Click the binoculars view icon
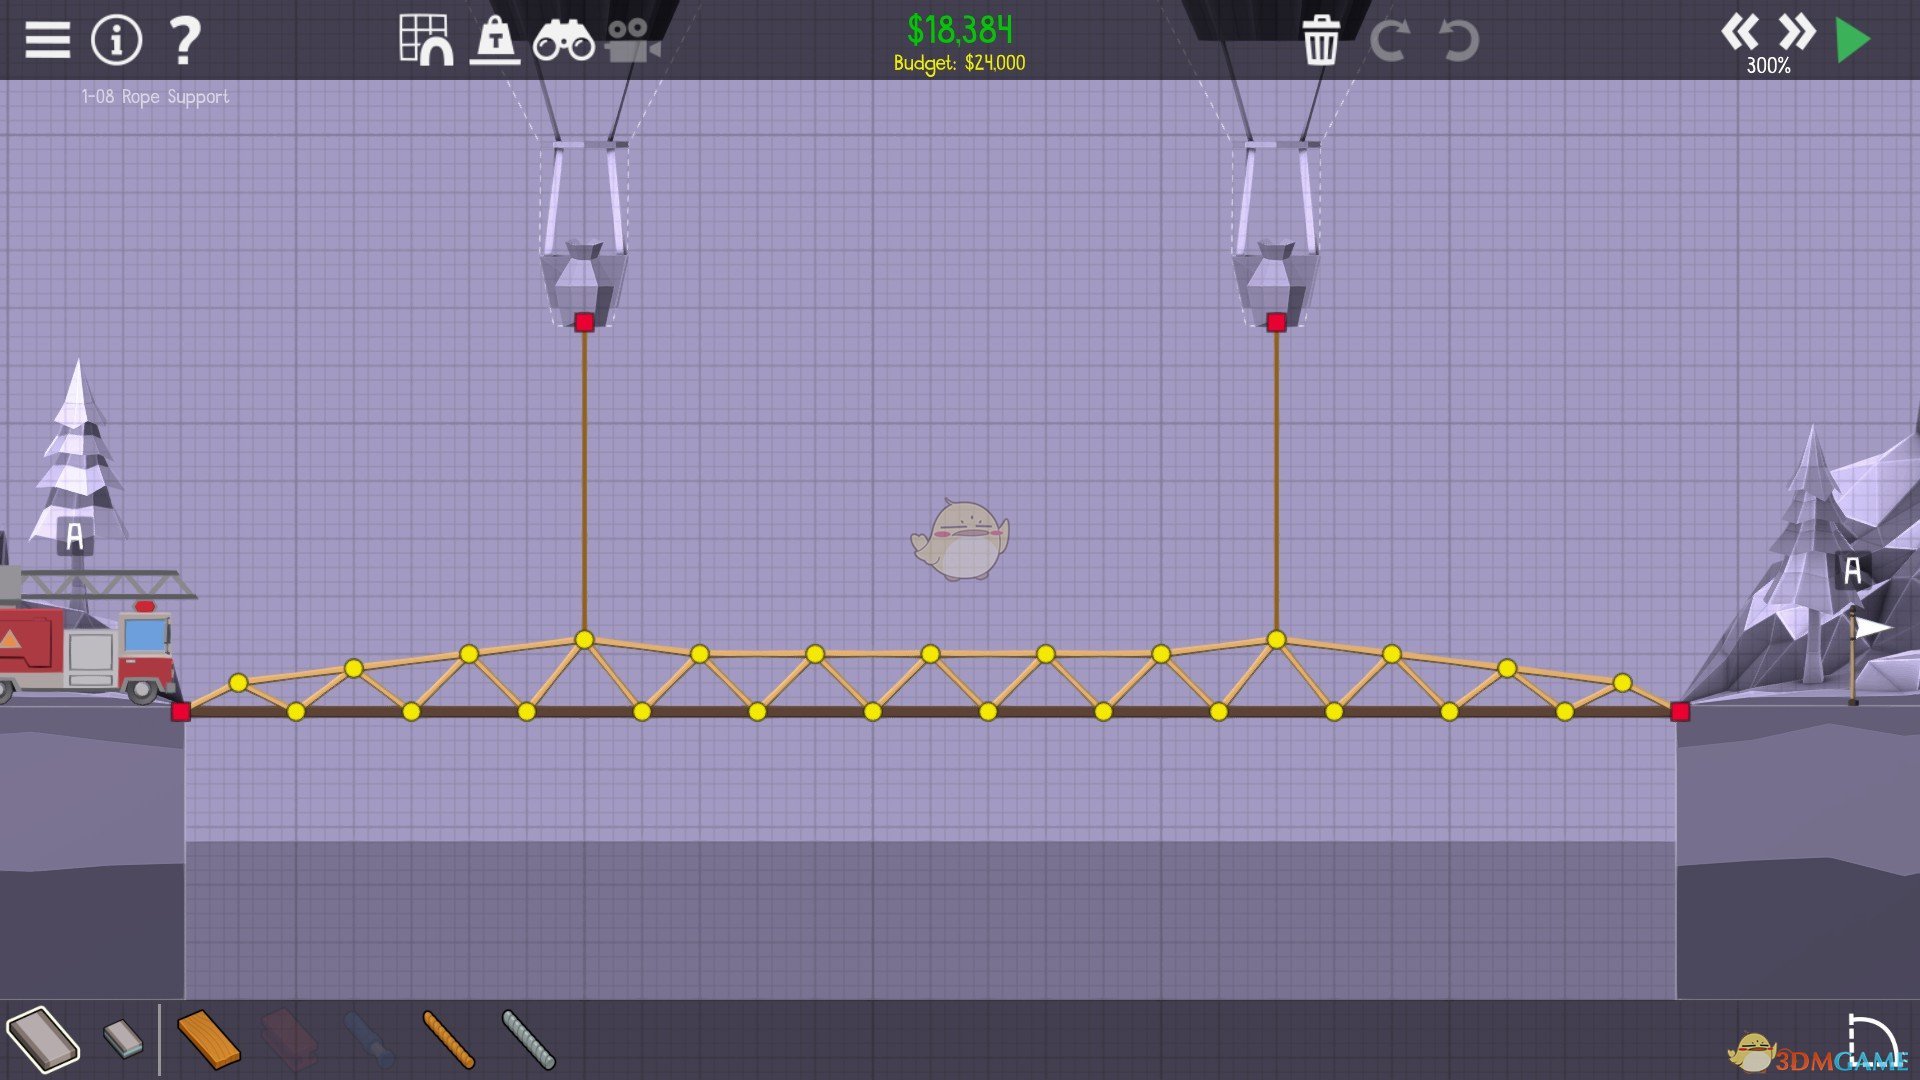 (563, 42)
